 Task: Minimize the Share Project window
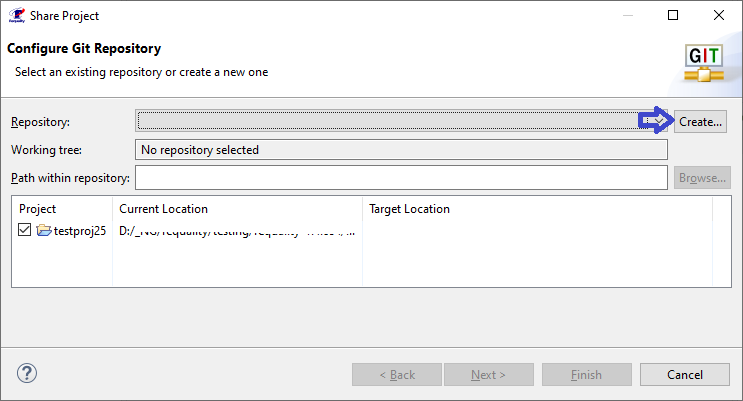tap(628, 15)
